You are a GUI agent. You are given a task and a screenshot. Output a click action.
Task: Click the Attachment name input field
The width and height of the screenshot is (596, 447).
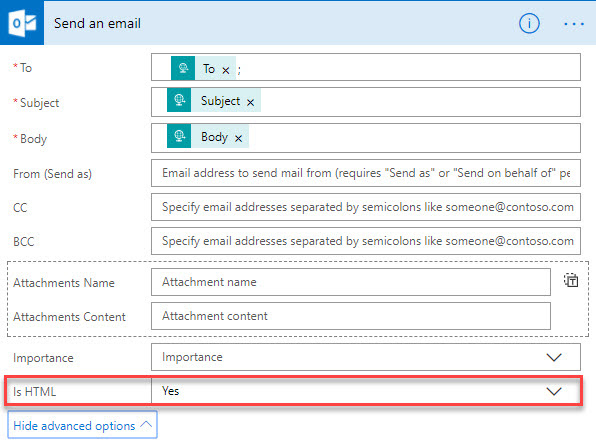click(351, 282)
